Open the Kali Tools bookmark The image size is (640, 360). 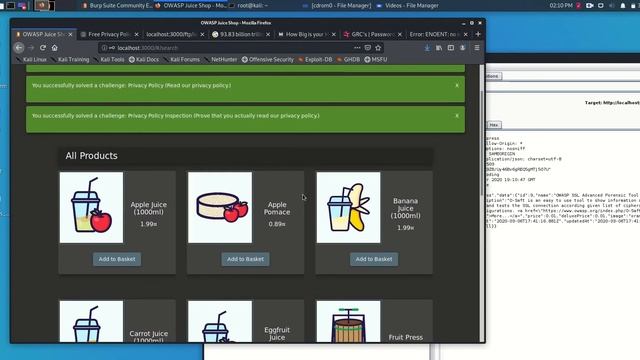pyautogui.click(x=109, y=60)
